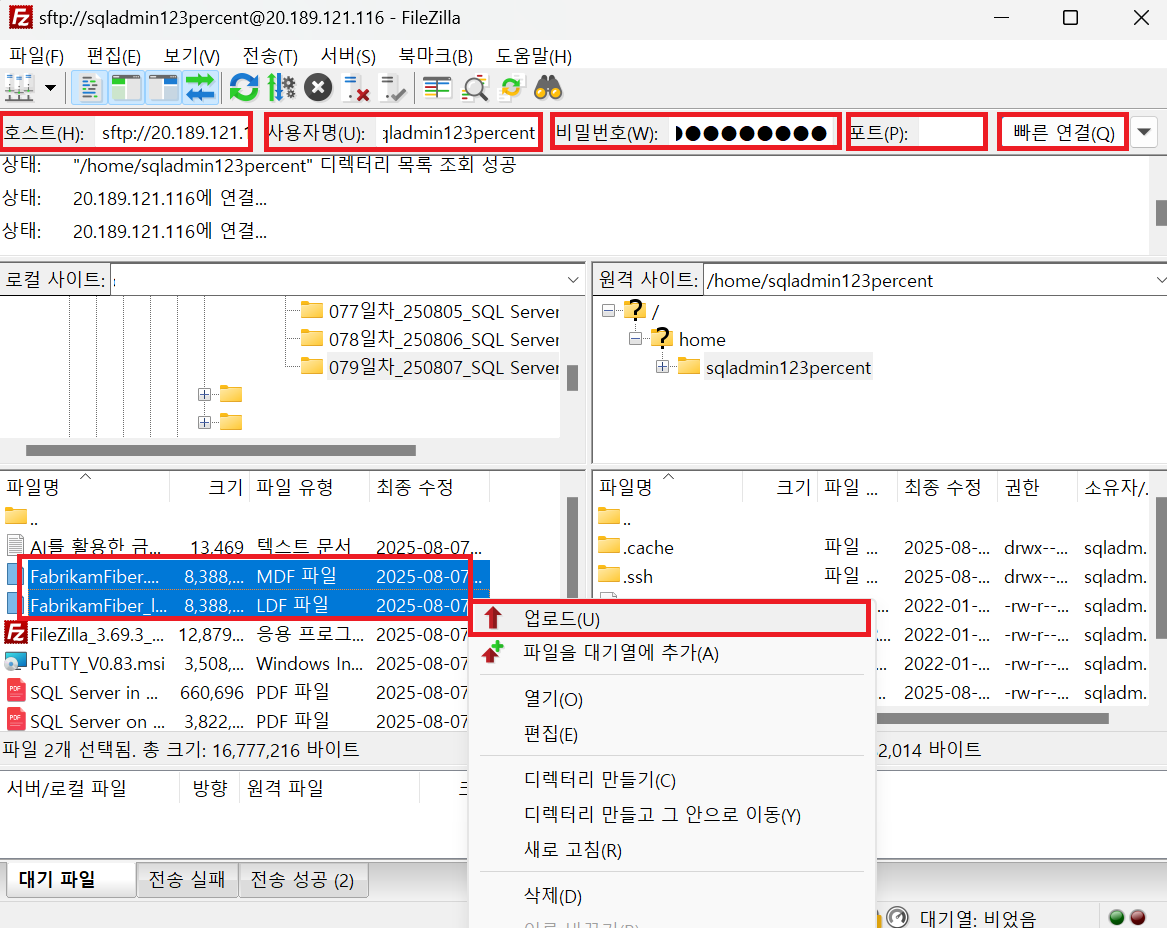The width and height of the screenshot is (1167, 928).
Task: Open the 도움말(H) menu
Action: pyautogui.click(x=534, y=56)
